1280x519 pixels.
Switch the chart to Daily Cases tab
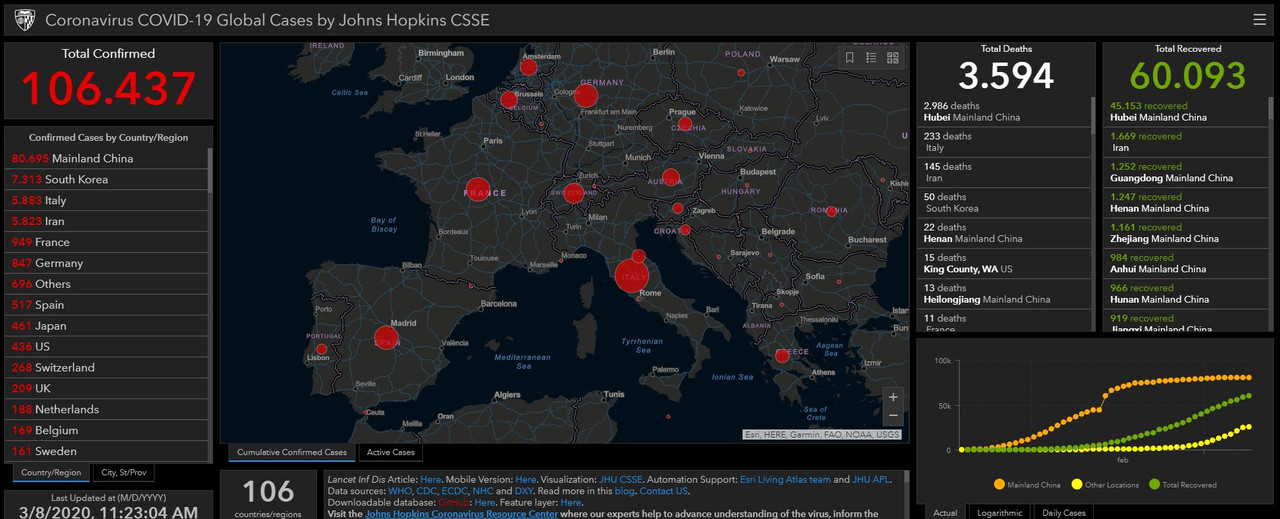1064,512
